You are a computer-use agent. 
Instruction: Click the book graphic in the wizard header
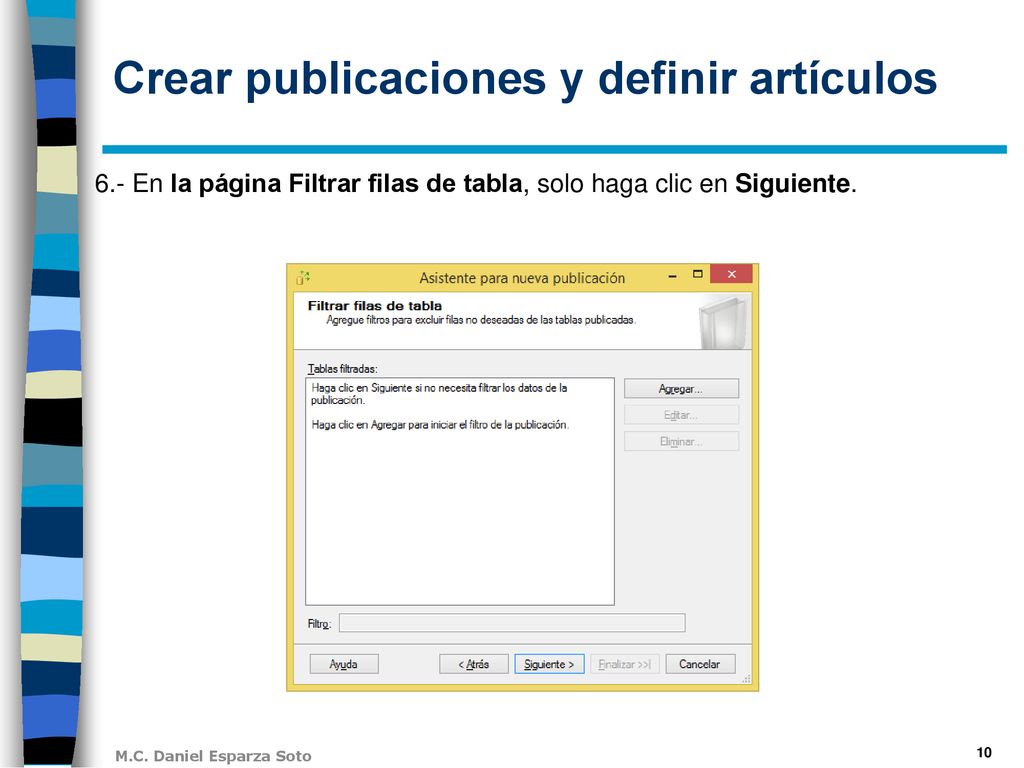pyautogui.click(x=723, y=322)
